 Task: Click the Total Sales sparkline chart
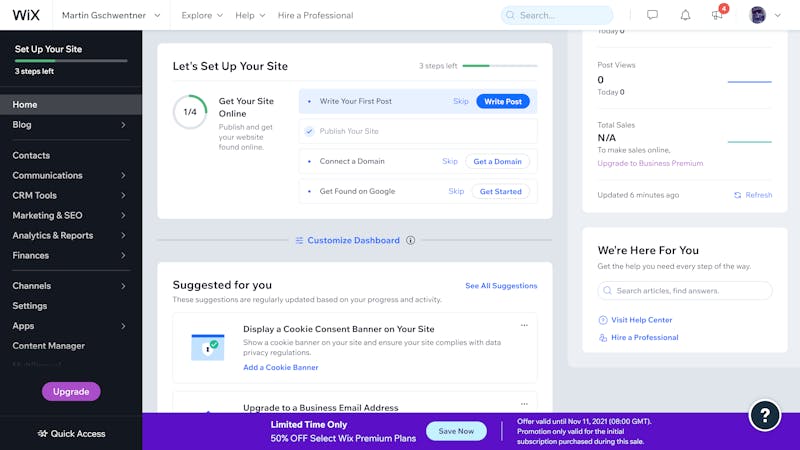[x=749, y=142]
